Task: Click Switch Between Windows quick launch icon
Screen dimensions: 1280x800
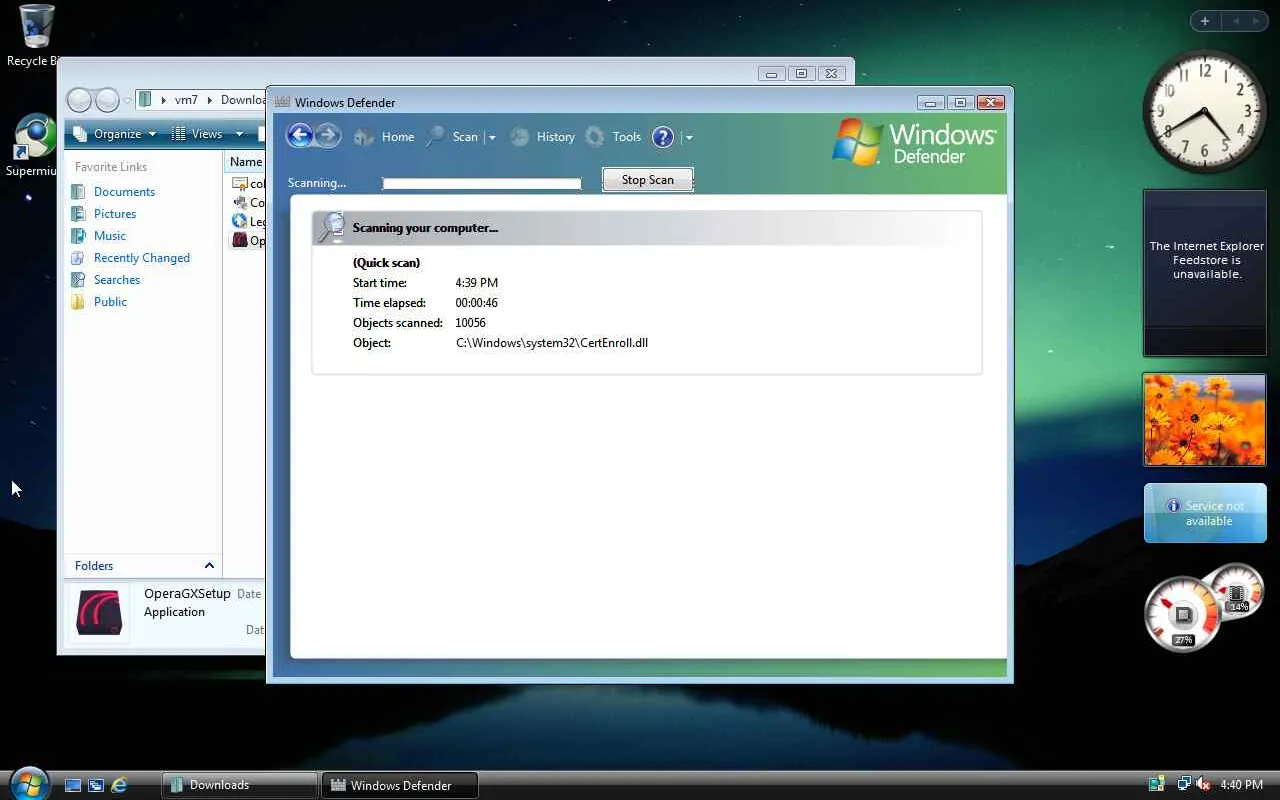Action: (x=96, y=785)
